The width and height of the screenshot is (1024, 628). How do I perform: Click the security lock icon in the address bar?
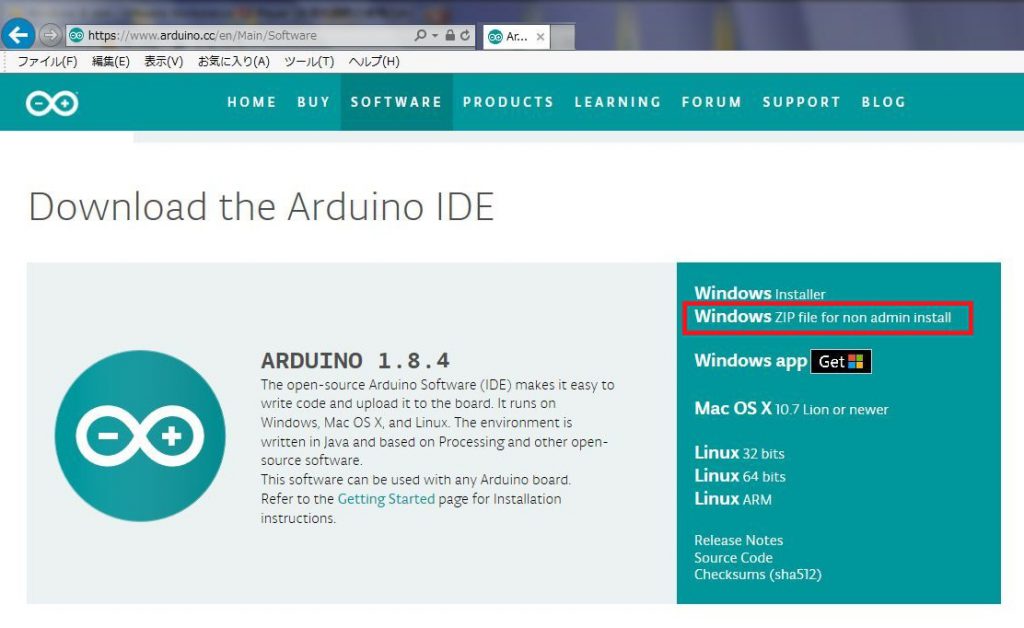(451, 36)
